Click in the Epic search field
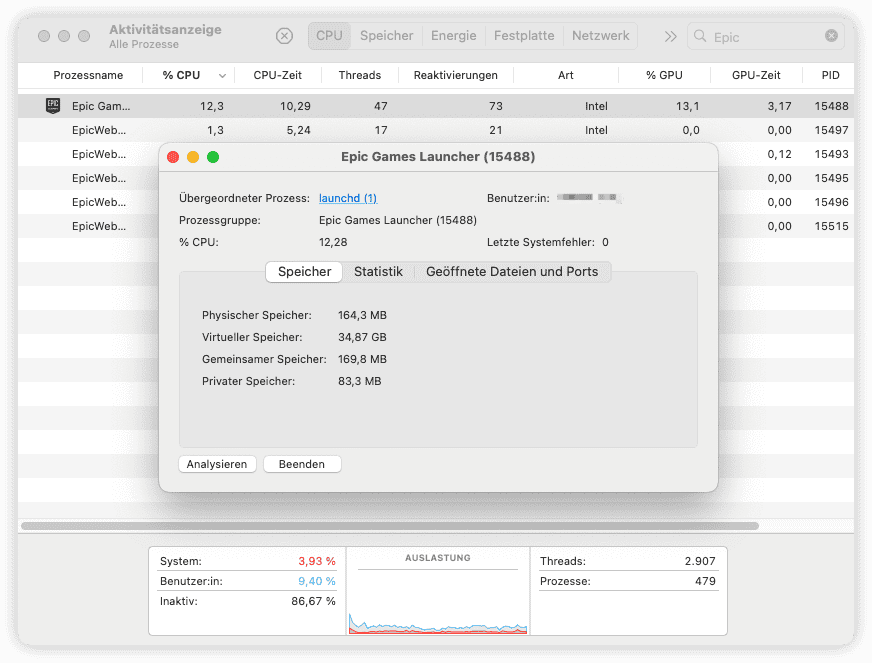 [767, 37]
